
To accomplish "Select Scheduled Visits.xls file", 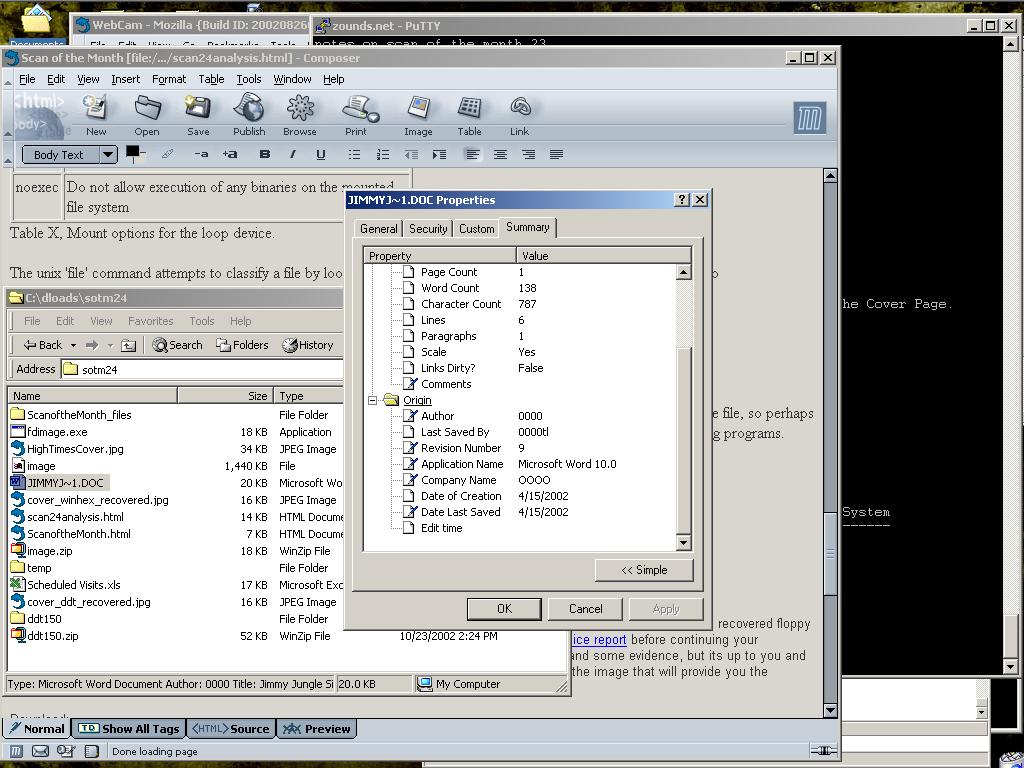I will (x=73, y=585).
